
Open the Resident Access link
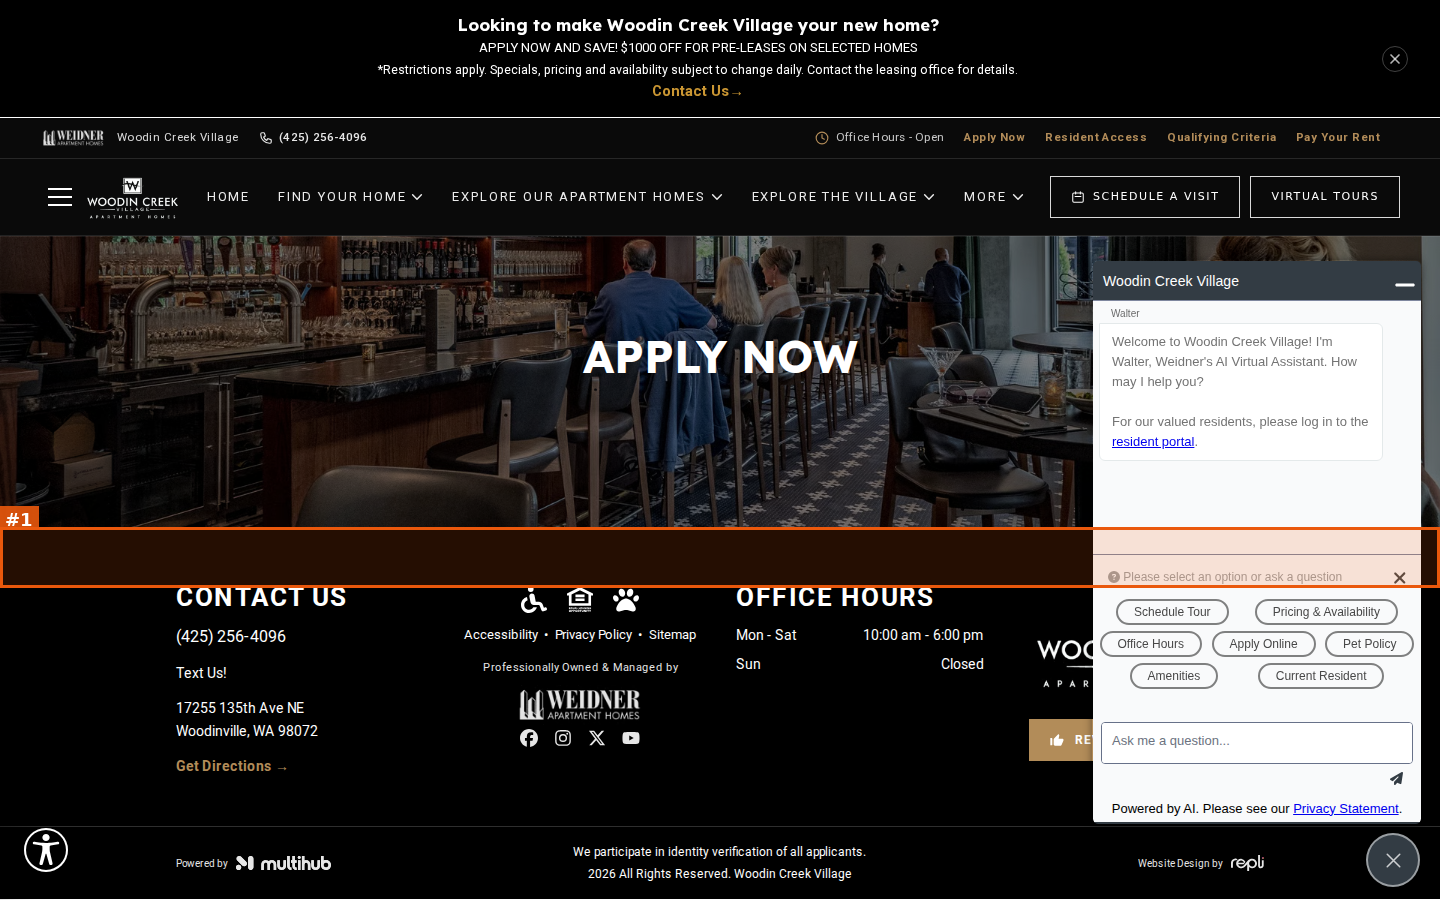coord(1096,138)
